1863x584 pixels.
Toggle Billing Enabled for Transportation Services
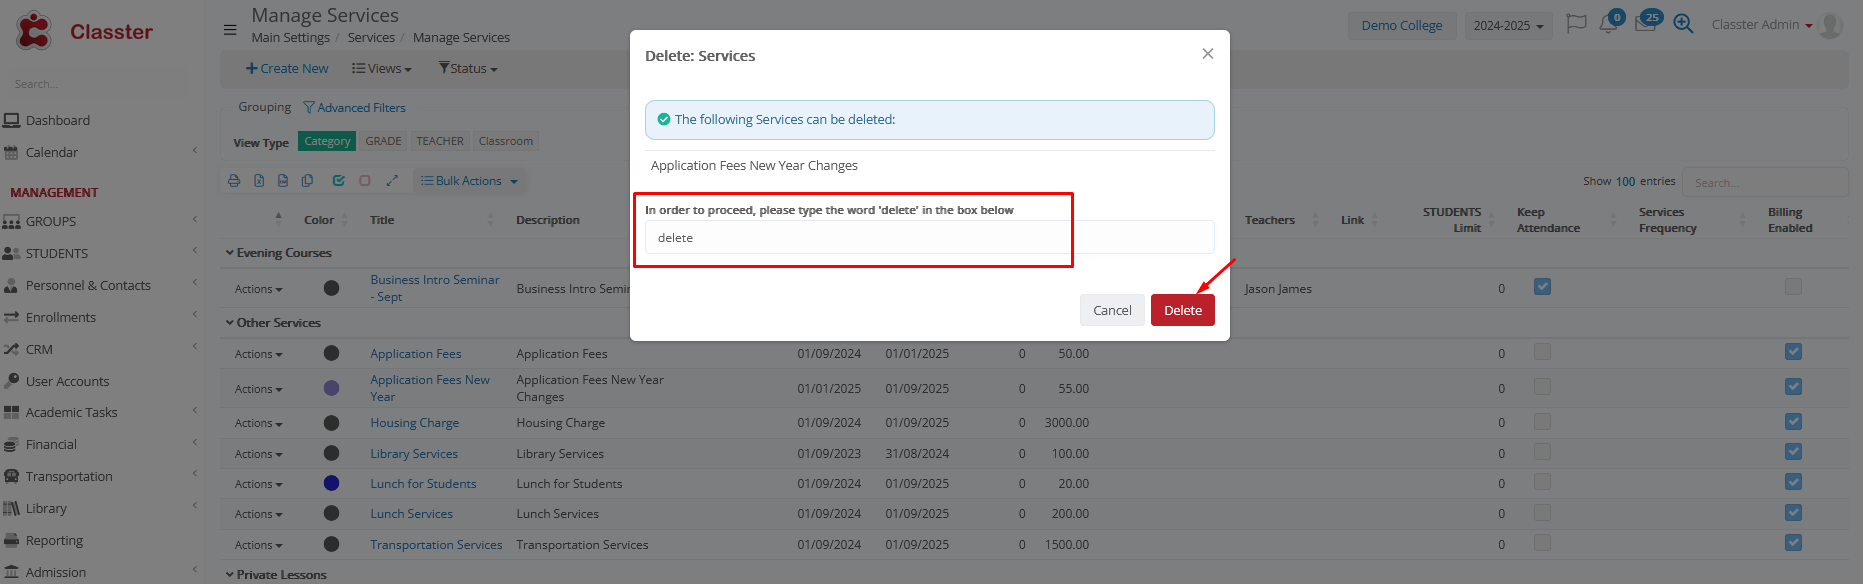[1793, 543]
